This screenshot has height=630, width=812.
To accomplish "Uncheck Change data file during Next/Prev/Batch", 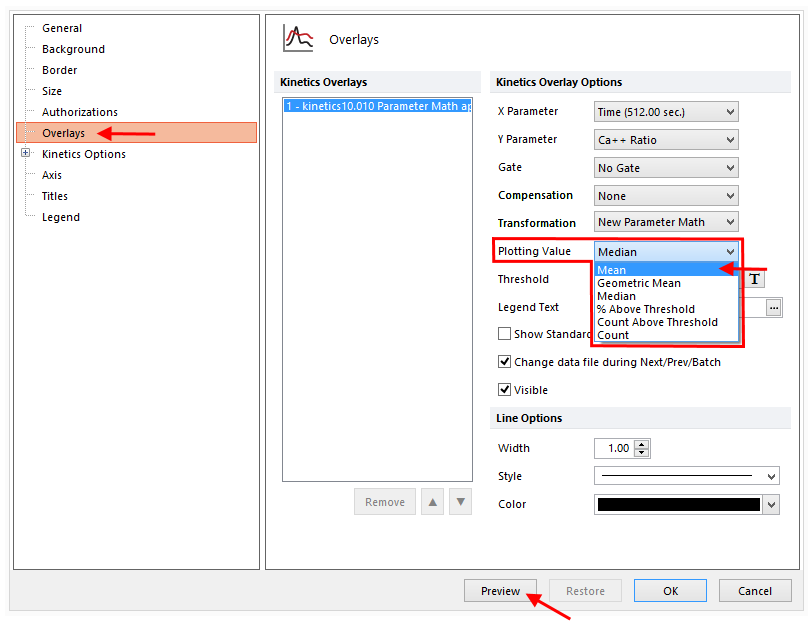I will pos(505,362).
